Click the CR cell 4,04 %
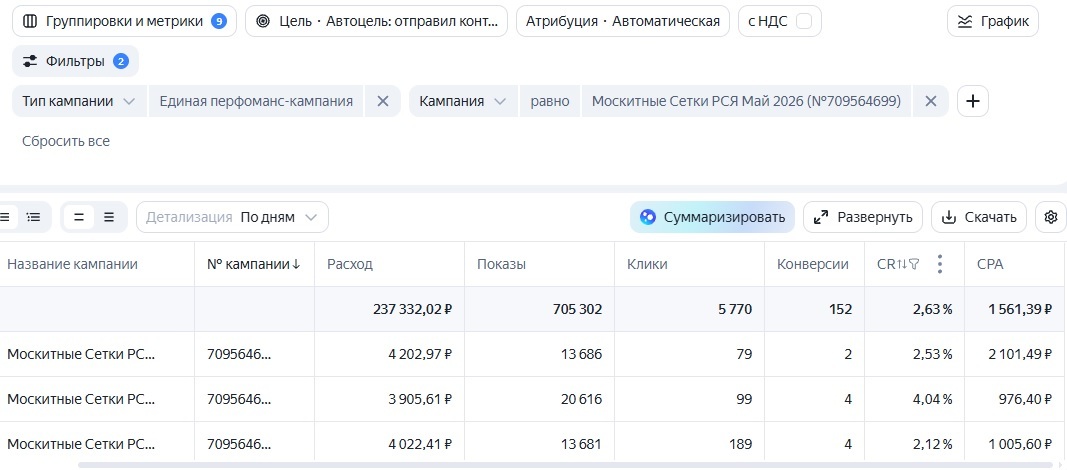This screenshot has width=1067, height=470. (x=932, y=399)
